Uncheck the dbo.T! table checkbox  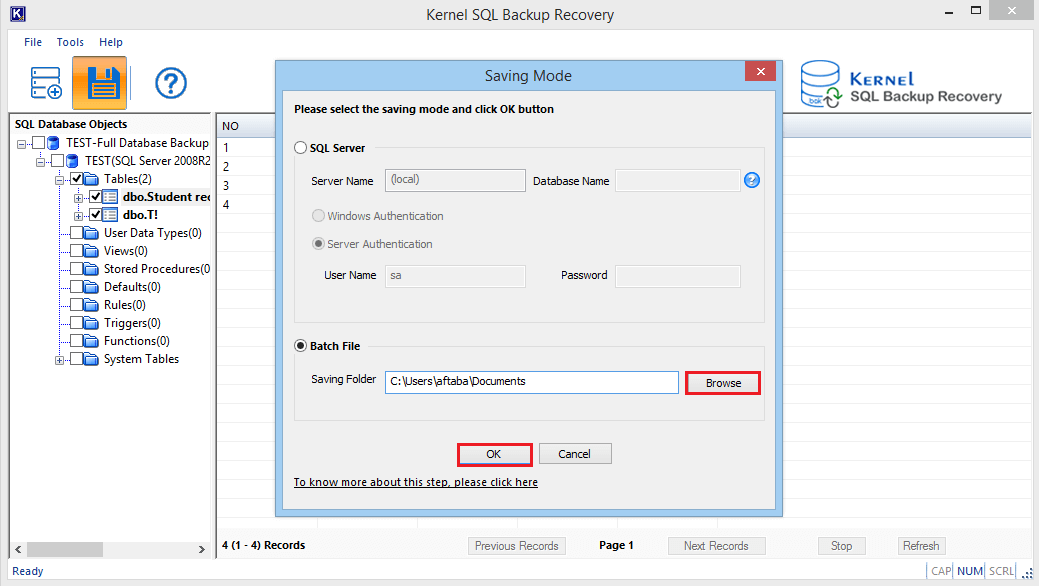96,215
